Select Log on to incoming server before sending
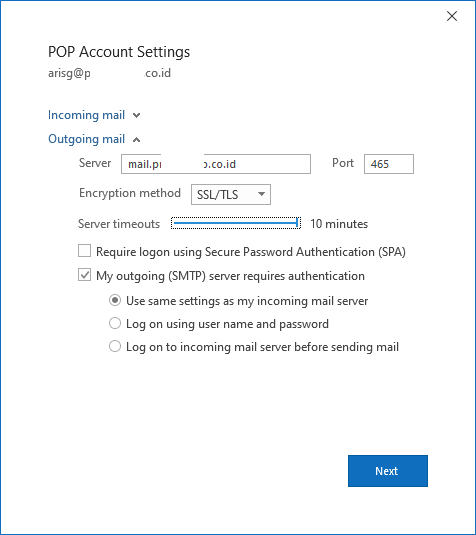This screenshot has height=535, width=476. [115, 346]
